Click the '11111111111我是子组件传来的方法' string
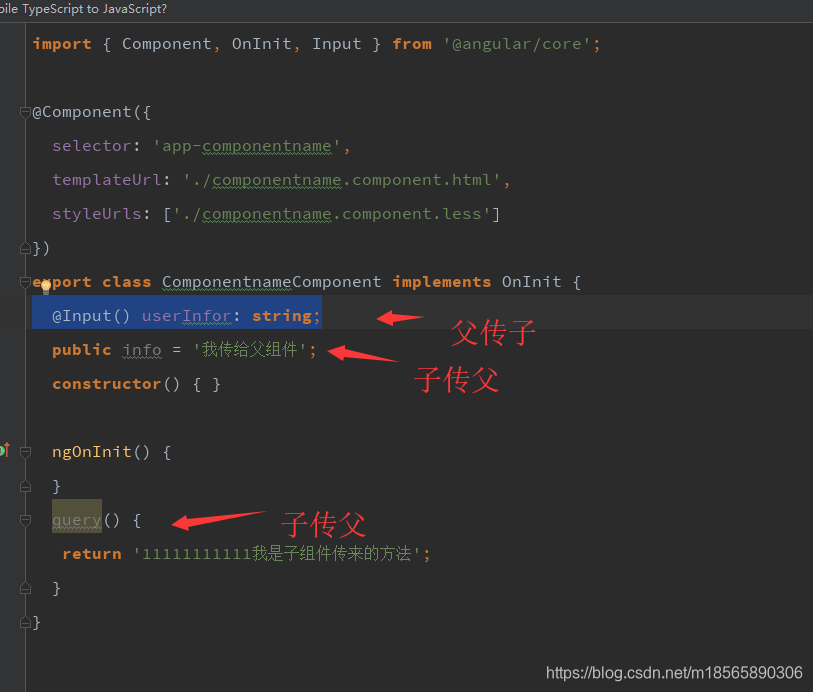 [x=277, y=554]
